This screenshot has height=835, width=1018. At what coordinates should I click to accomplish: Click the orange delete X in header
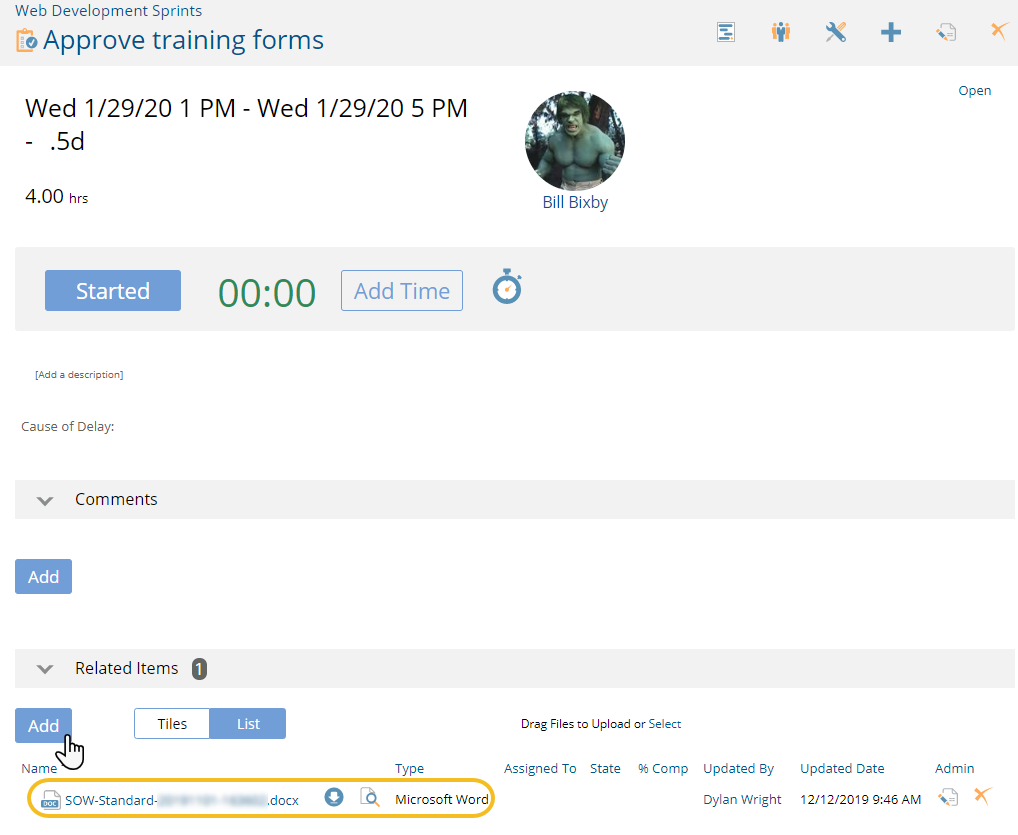click(x=1000, y=31)
